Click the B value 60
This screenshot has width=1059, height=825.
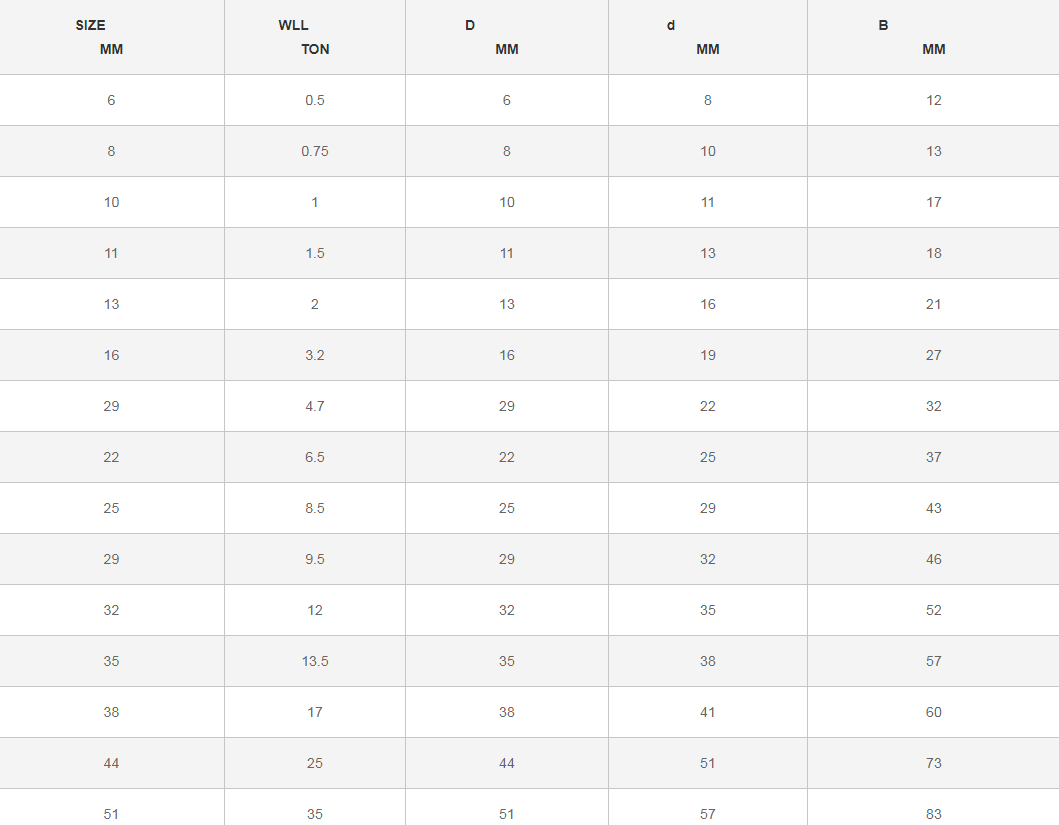(x=933, y=712)
